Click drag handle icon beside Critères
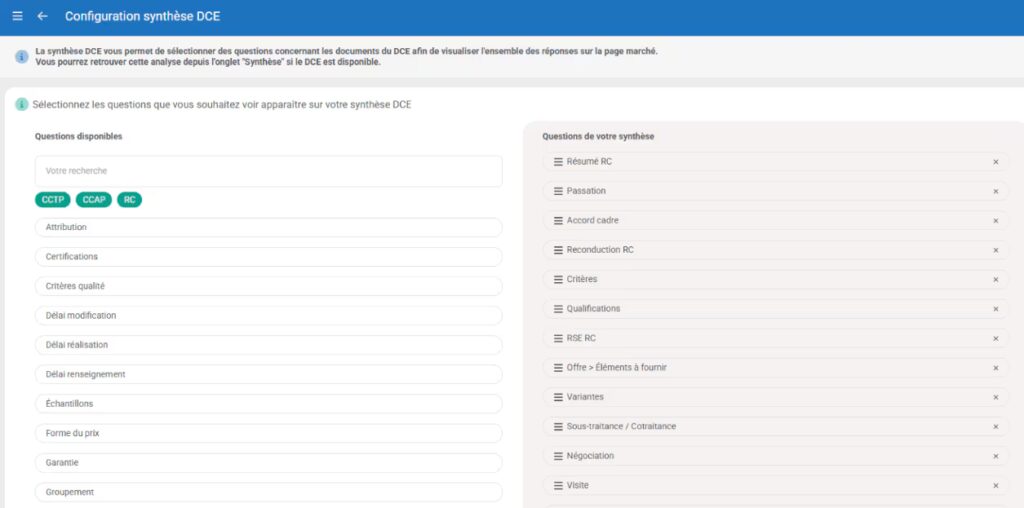Viewport: 1024px width, 508px height. pyautogui.click(x=557, y=279)
